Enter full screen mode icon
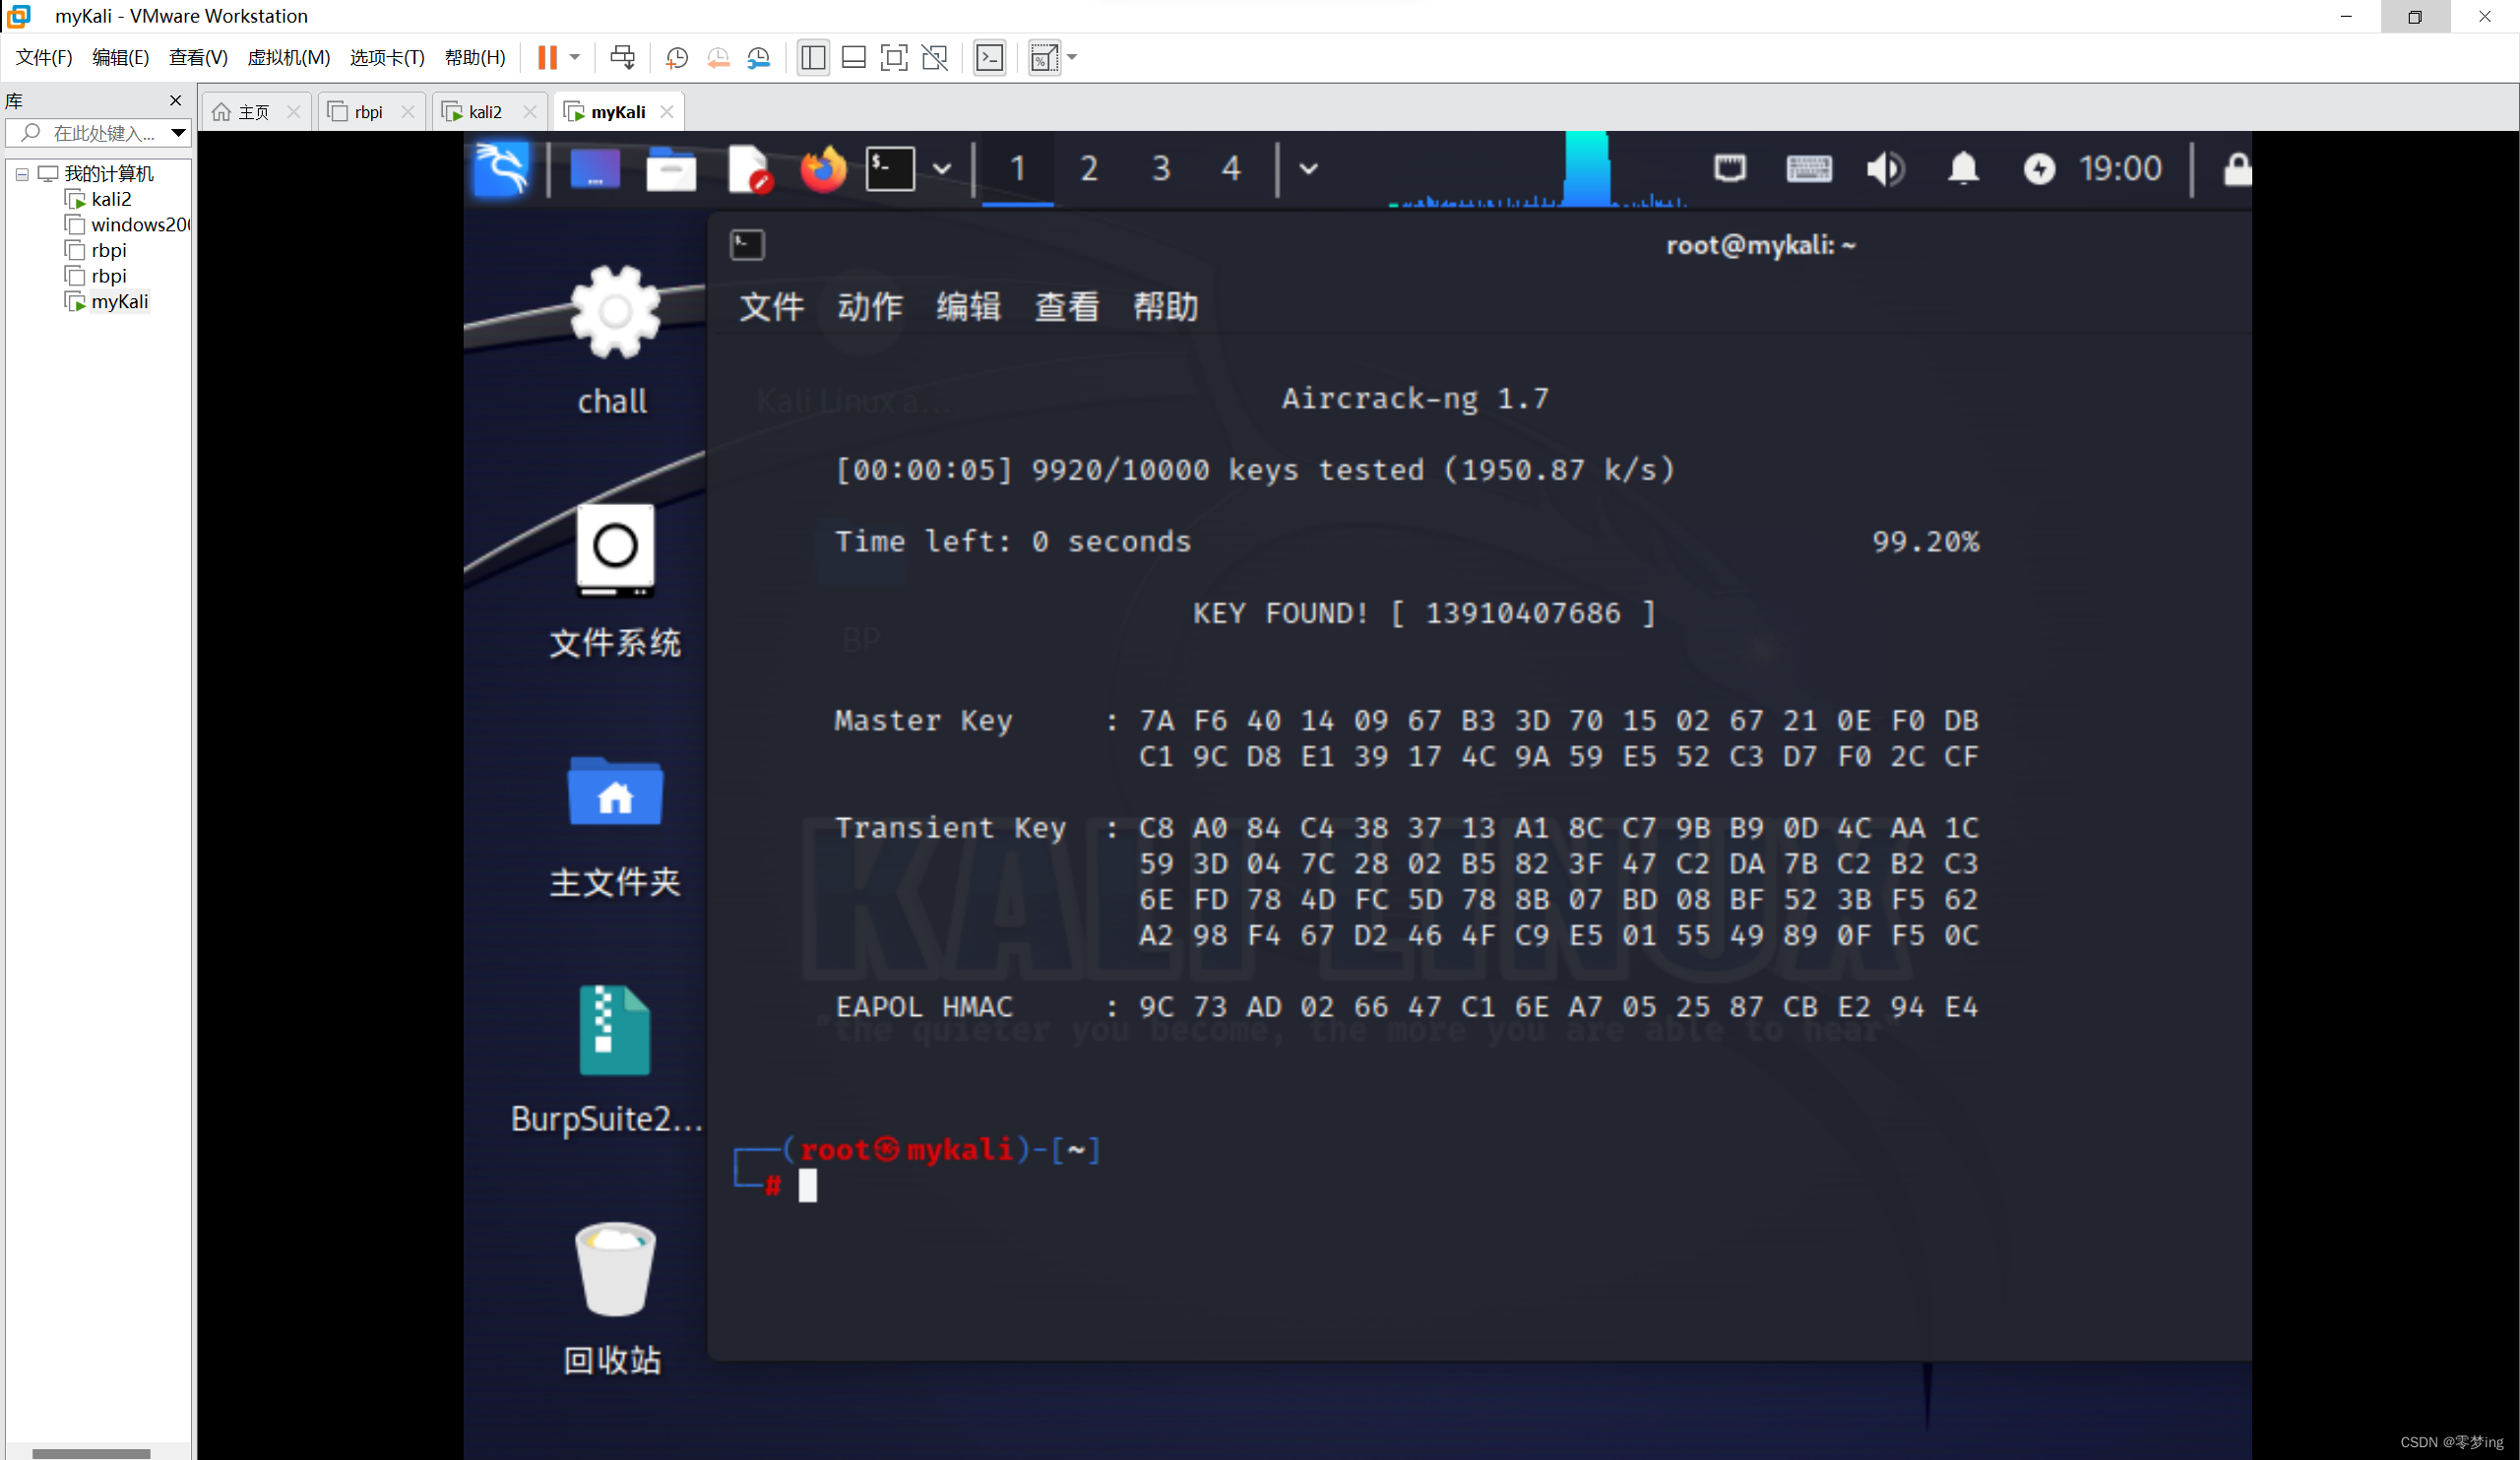 [x=893, y=57]
